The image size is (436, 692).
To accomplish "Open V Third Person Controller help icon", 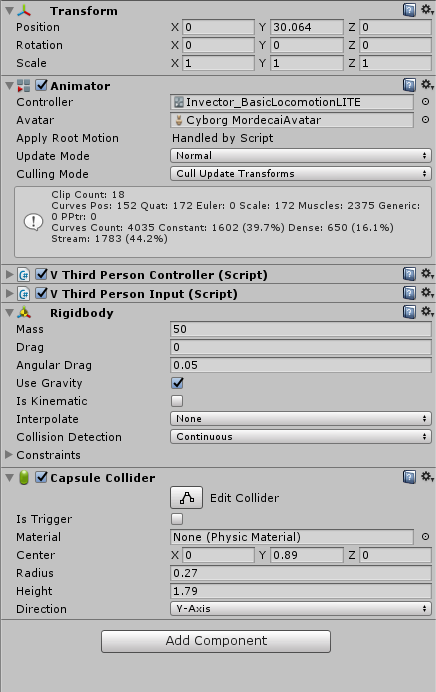I will pyautogui.click(x=409, y=274).
